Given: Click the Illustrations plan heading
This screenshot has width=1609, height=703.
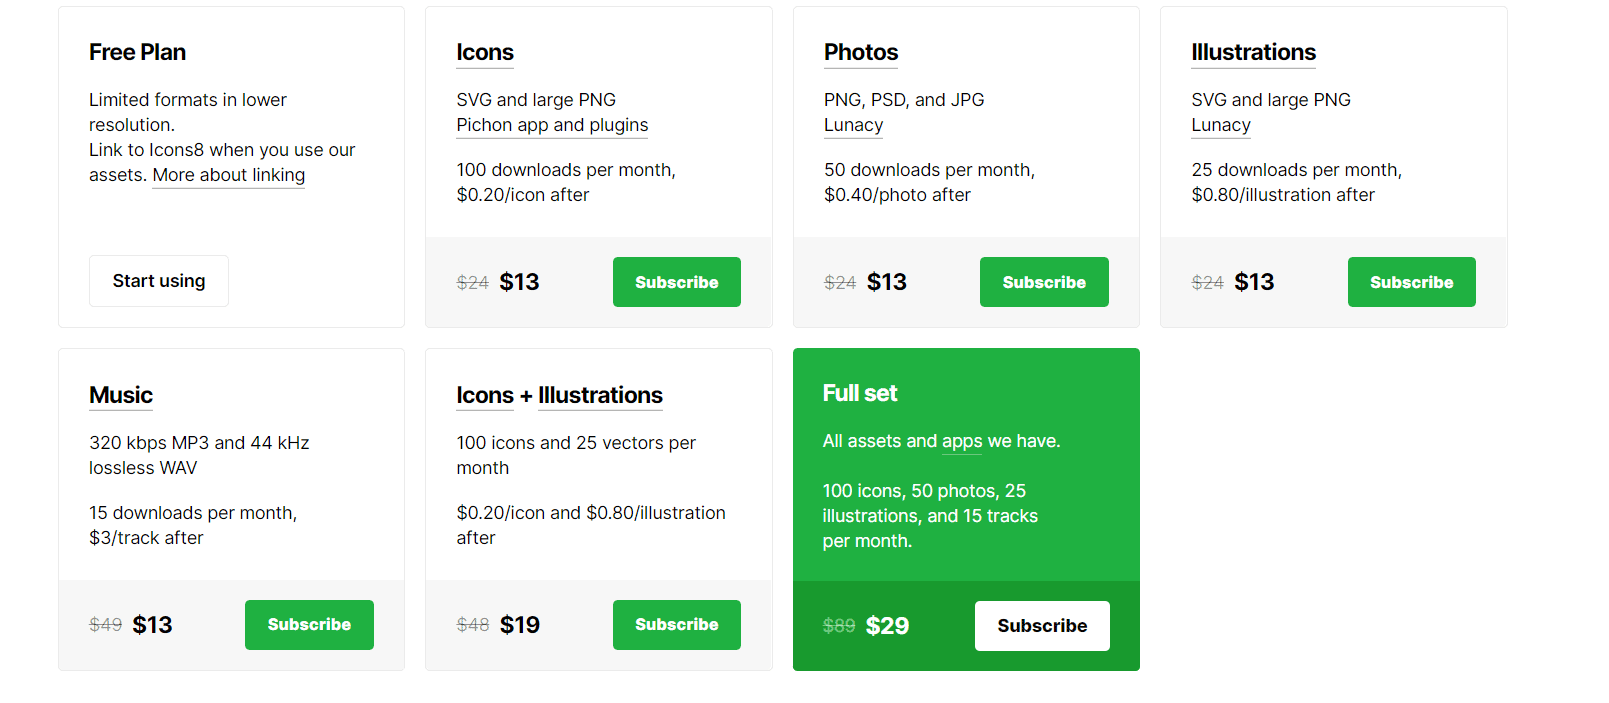Looking at the screenshot, I should coord(1253,52).
